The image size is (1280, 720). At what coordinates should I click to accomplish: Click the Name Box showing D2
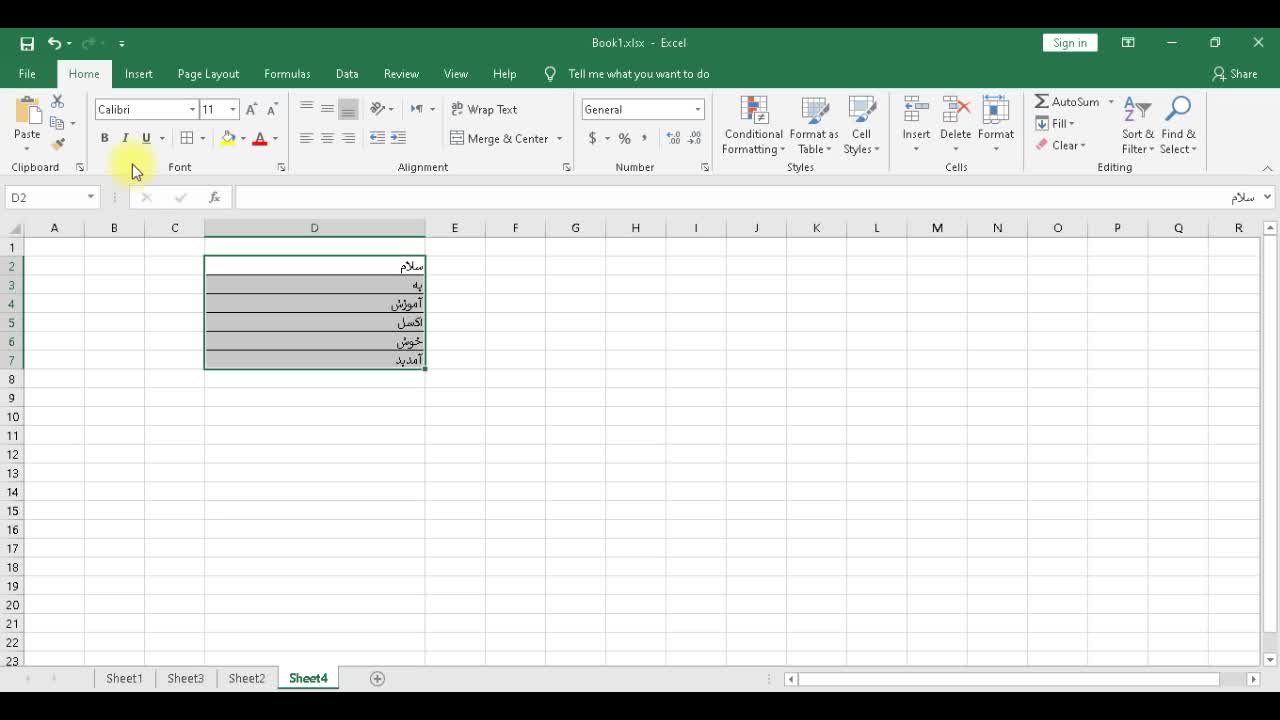[x=45, y=197]
